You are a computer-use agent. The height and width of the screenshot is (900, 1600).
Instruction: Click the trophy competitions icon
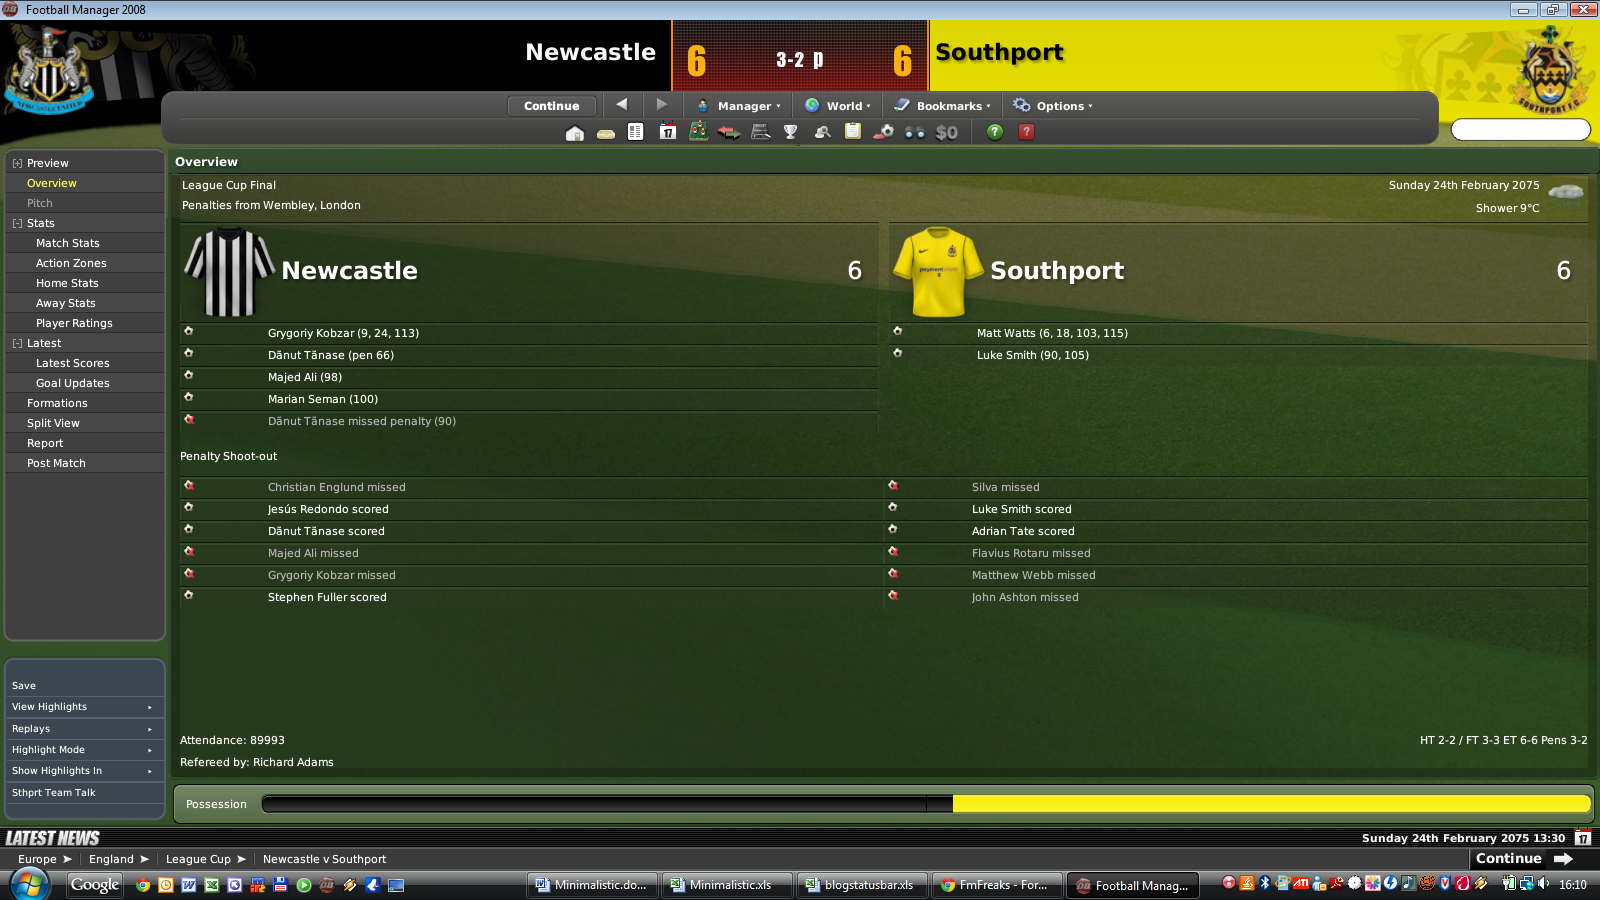pyautogui.click(x=791, y=132)
